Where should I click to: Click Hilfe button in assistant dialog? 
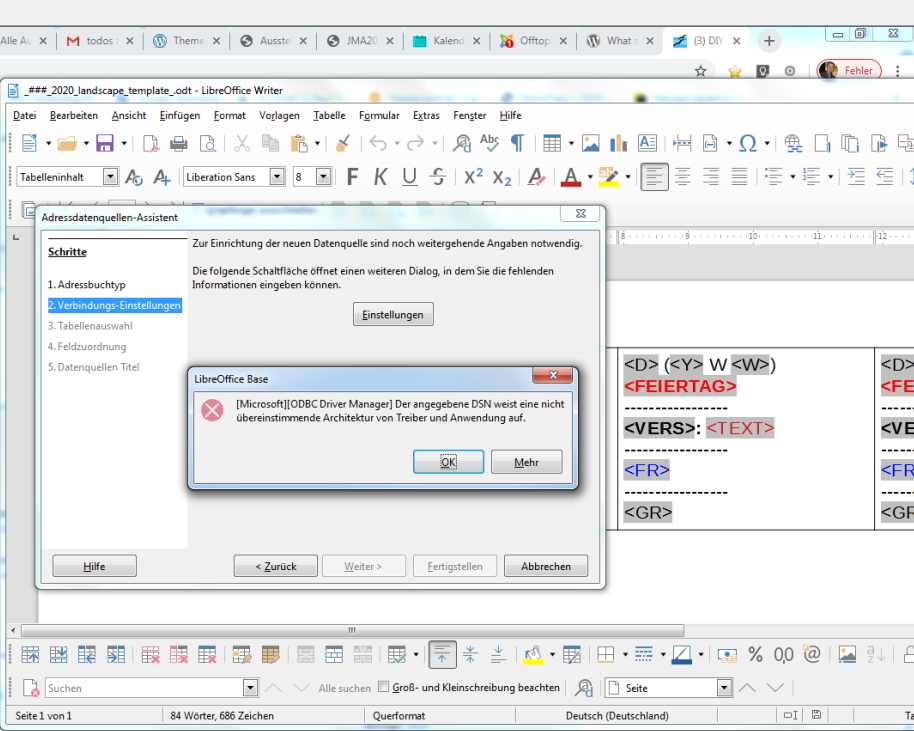point(94,566)
